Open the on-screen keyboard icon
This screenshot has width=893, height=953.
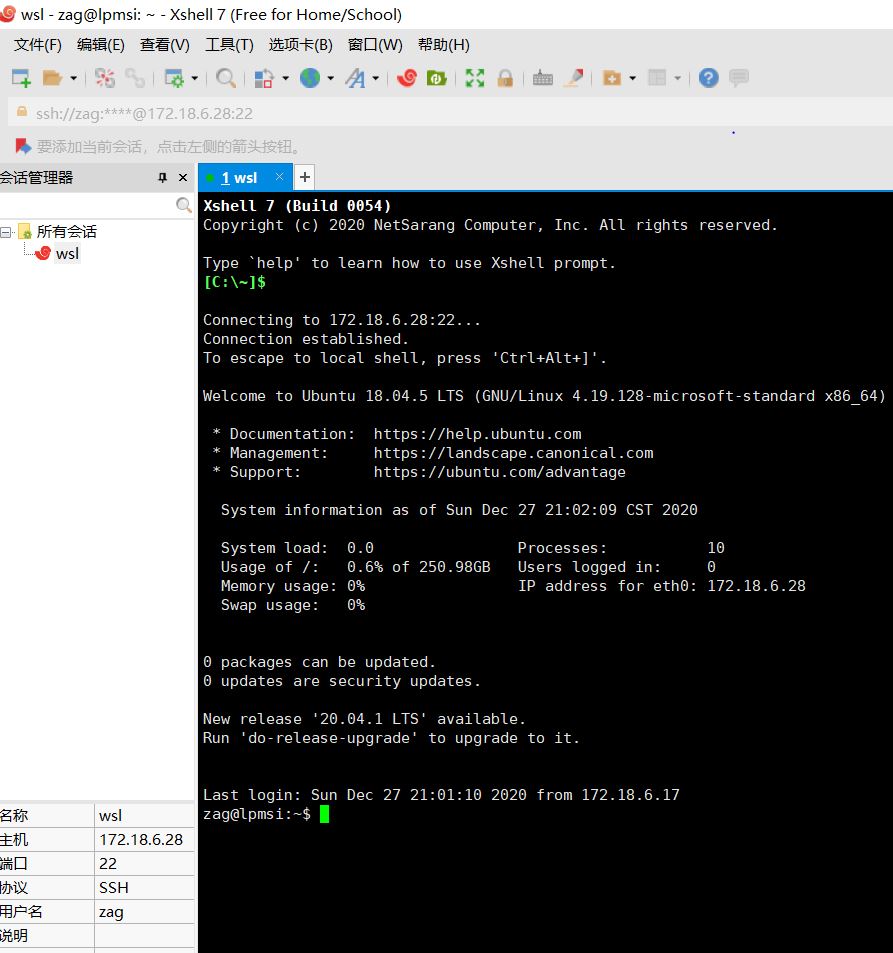(x=541, y=77)
